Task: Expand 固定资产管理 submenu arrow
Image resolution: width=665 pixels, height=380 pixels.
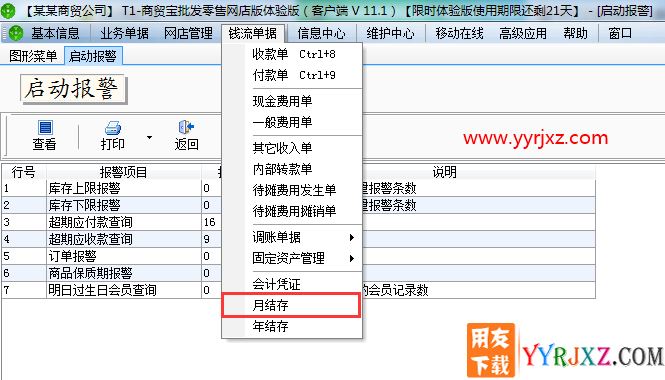Action: tap(352, 258)
